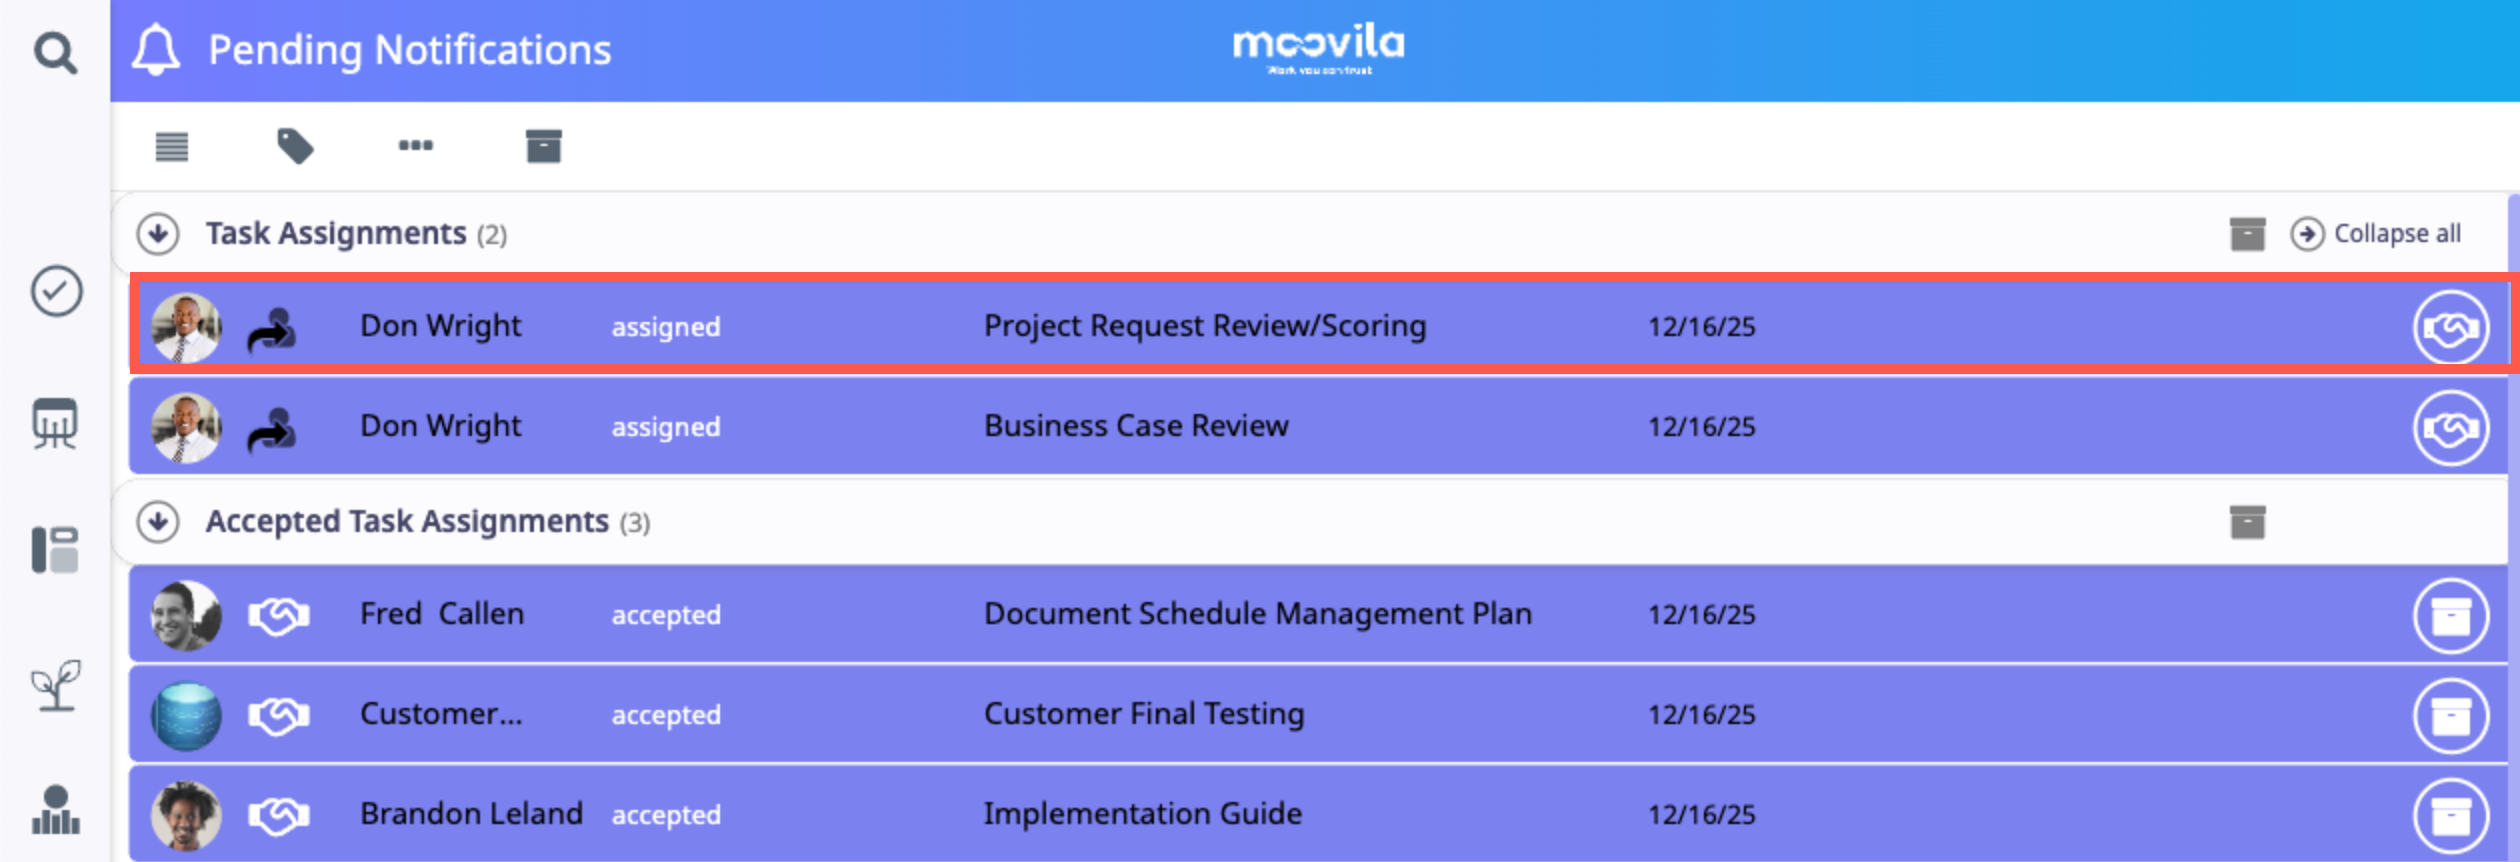The image size is (2520, 862).
Task: Accept the Business Case Review assignment
Action: point(2450,427)
